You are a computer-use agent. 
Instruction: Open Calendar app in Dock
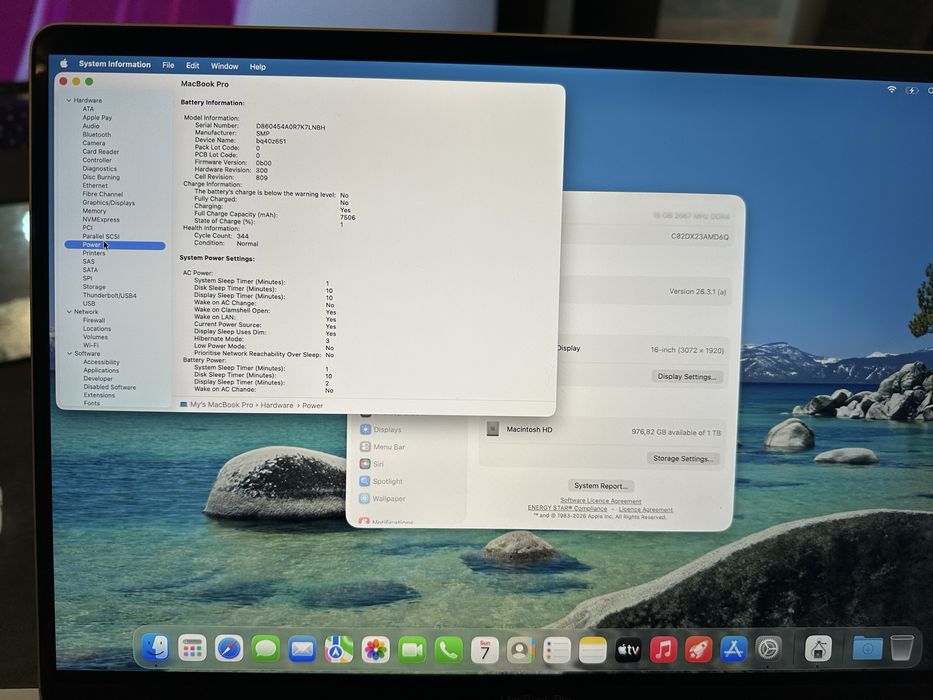(x=485, y=651)
